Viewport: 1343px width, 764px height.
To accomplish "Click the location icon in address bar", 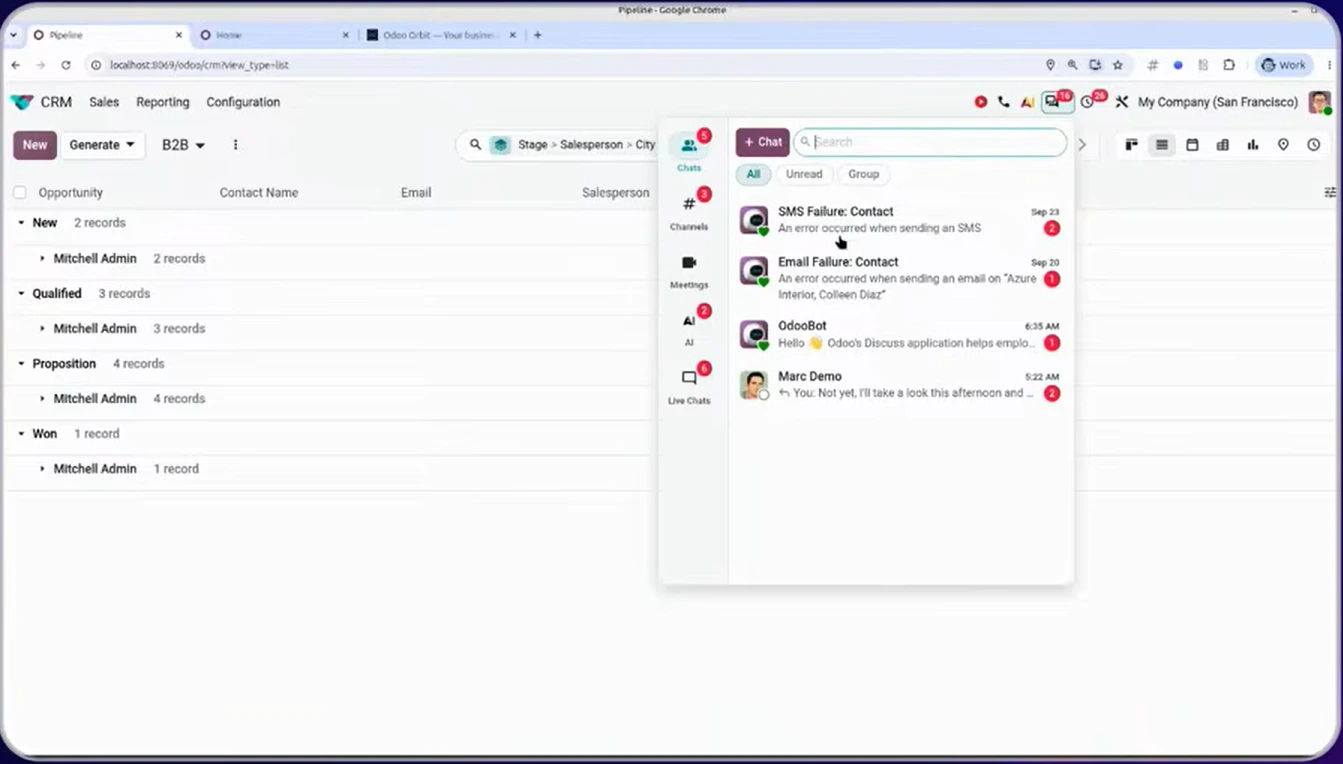I will click(1050, 65).
